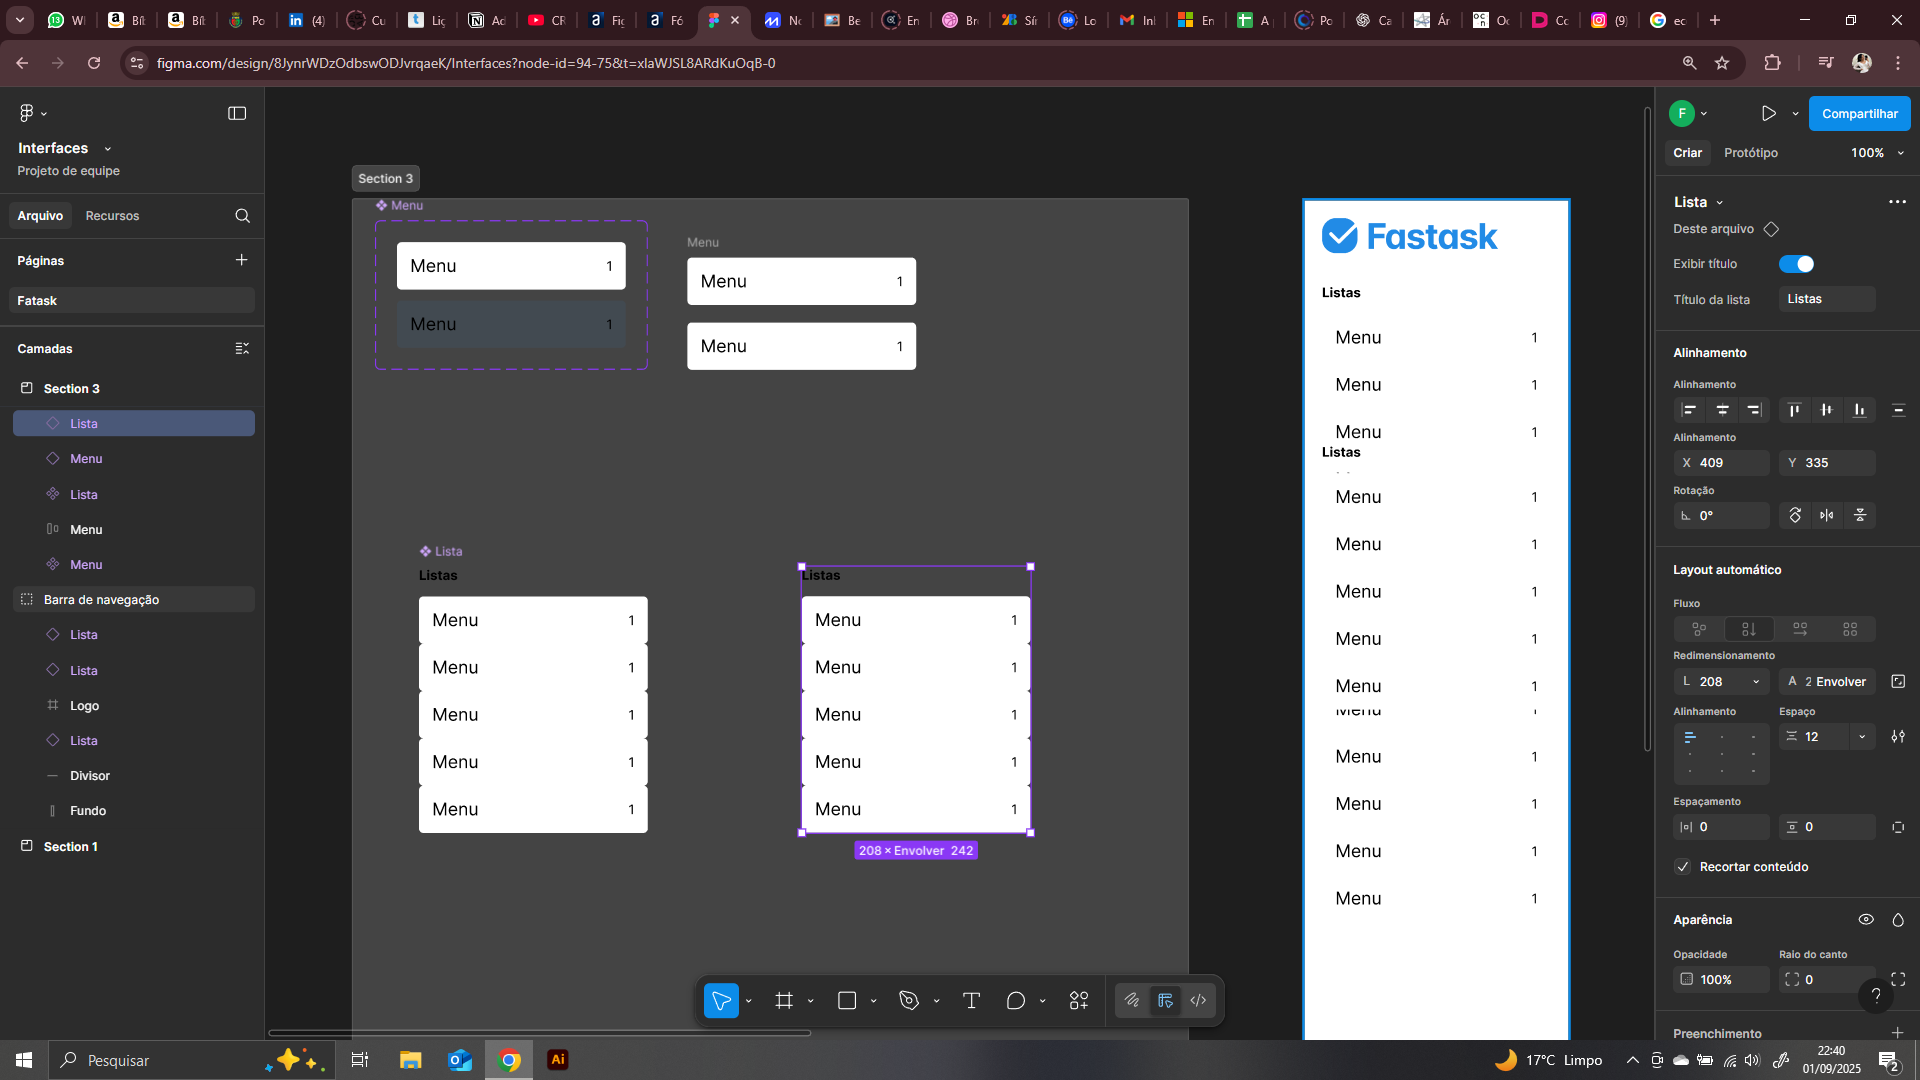Select the Pen tool

pyautogui.click(x=909, y=1000)
